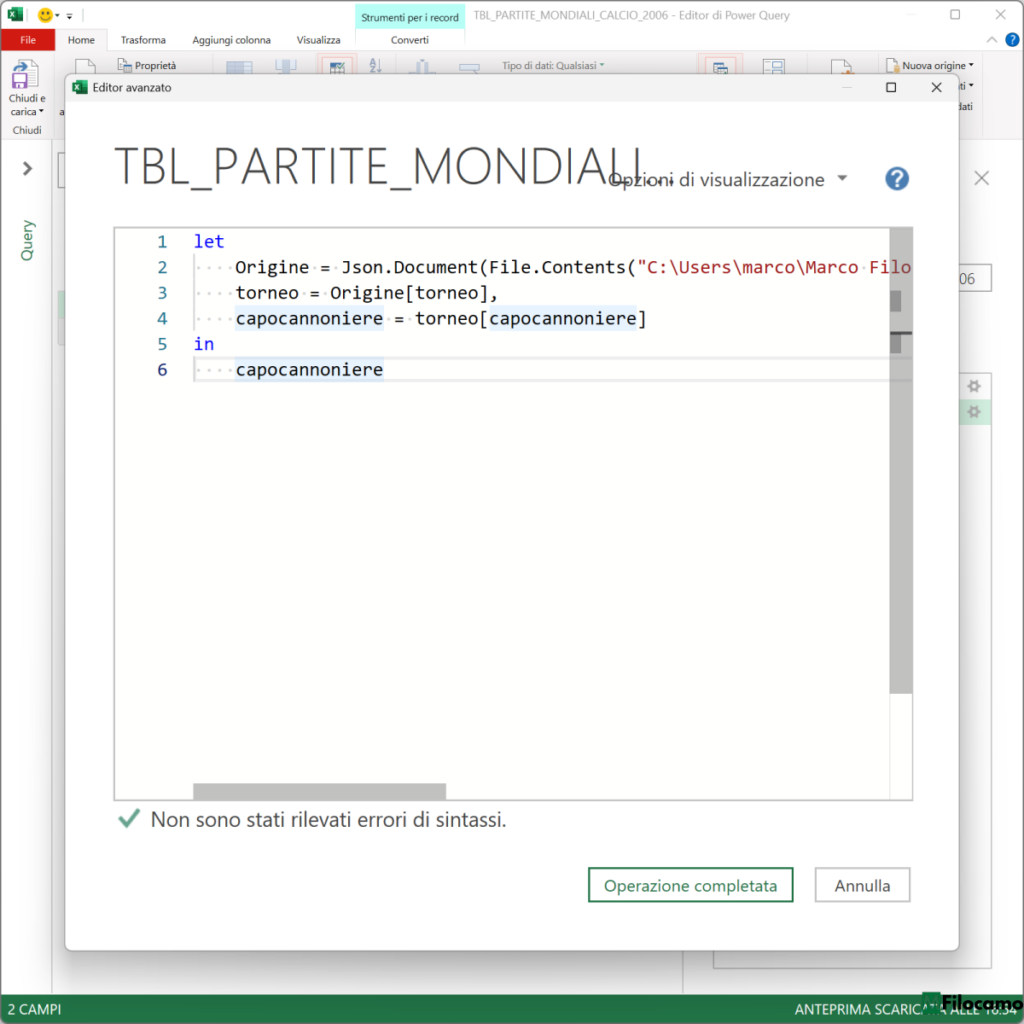
Task: Click 'Non sono stati rilevati errori di sintassi' message
Action: pyautogui.click(x=328, y=820)
